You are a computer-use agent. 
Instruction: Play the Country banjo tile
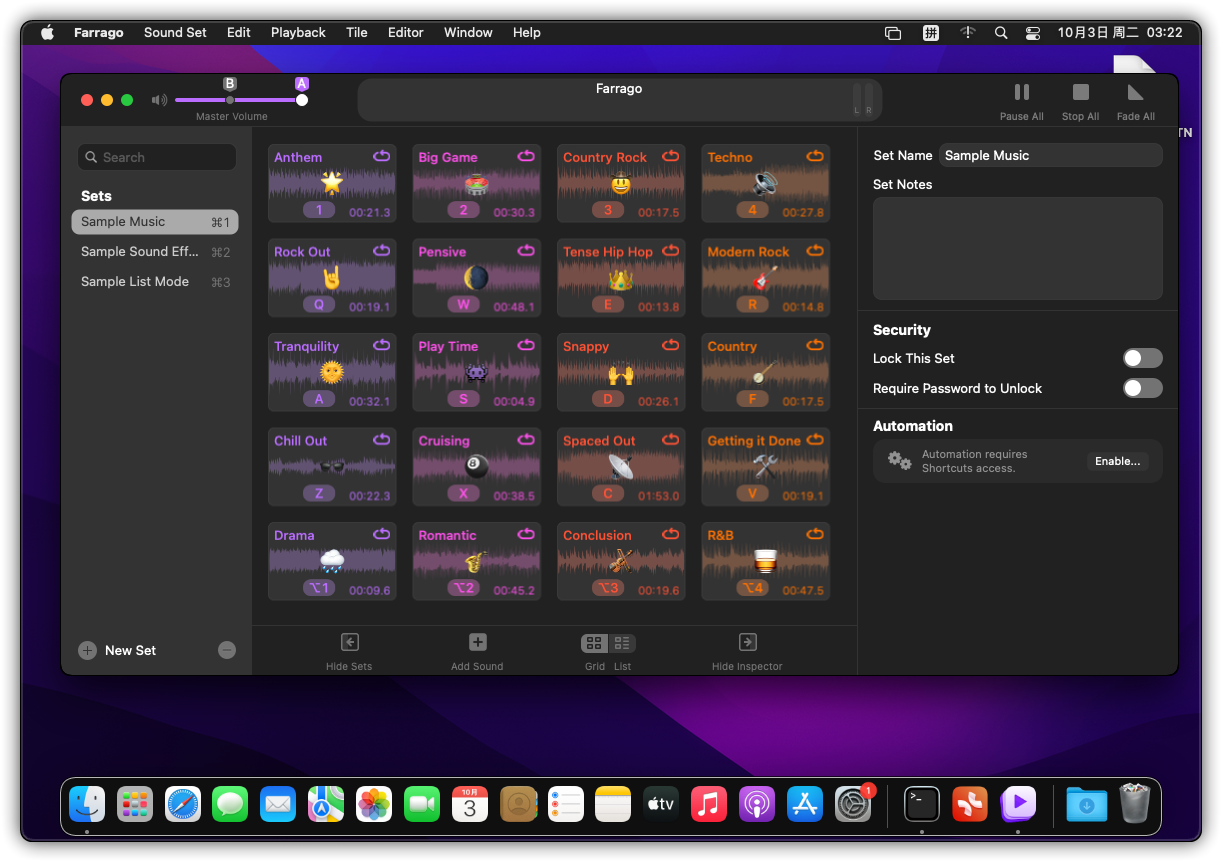pos(765,372)
